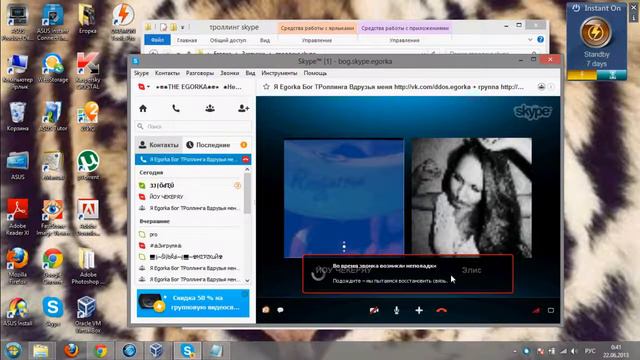This screenshot has height=360, width=640.
Task: Click the contact list scrollbar thumb
Action: coord(247,193)
